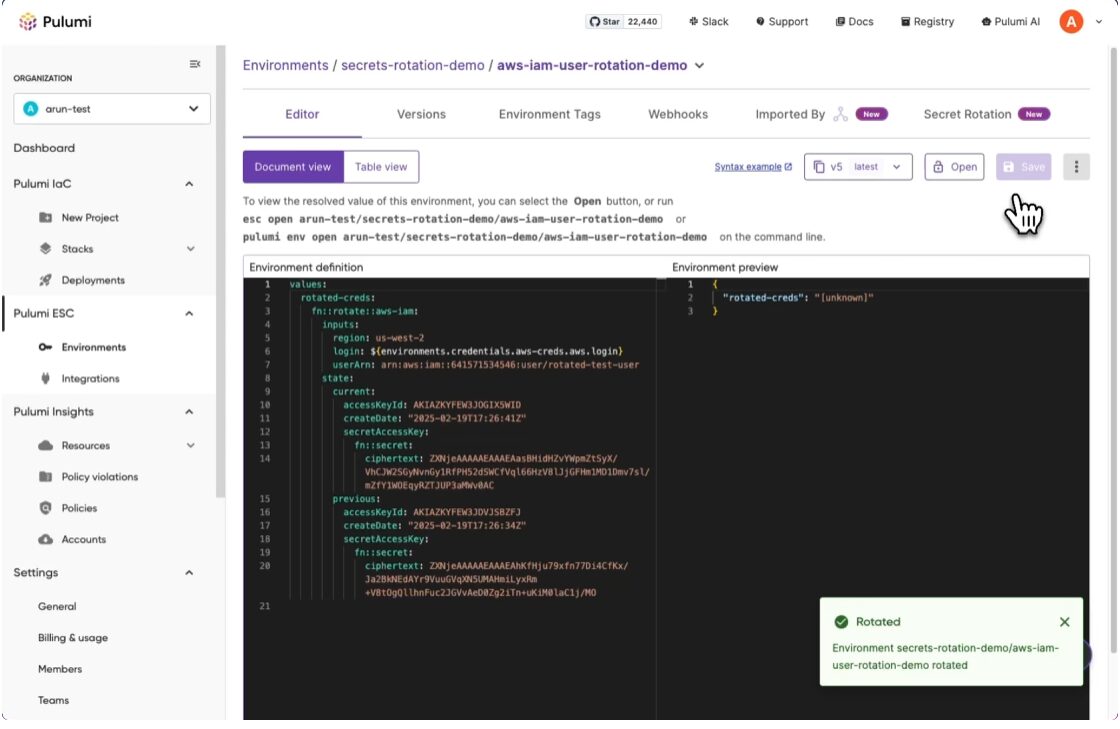This screenshot has width=1120, height=729.
Task: Collapse the Settings section
Action: pyautogui.click(x=189, y=573)
